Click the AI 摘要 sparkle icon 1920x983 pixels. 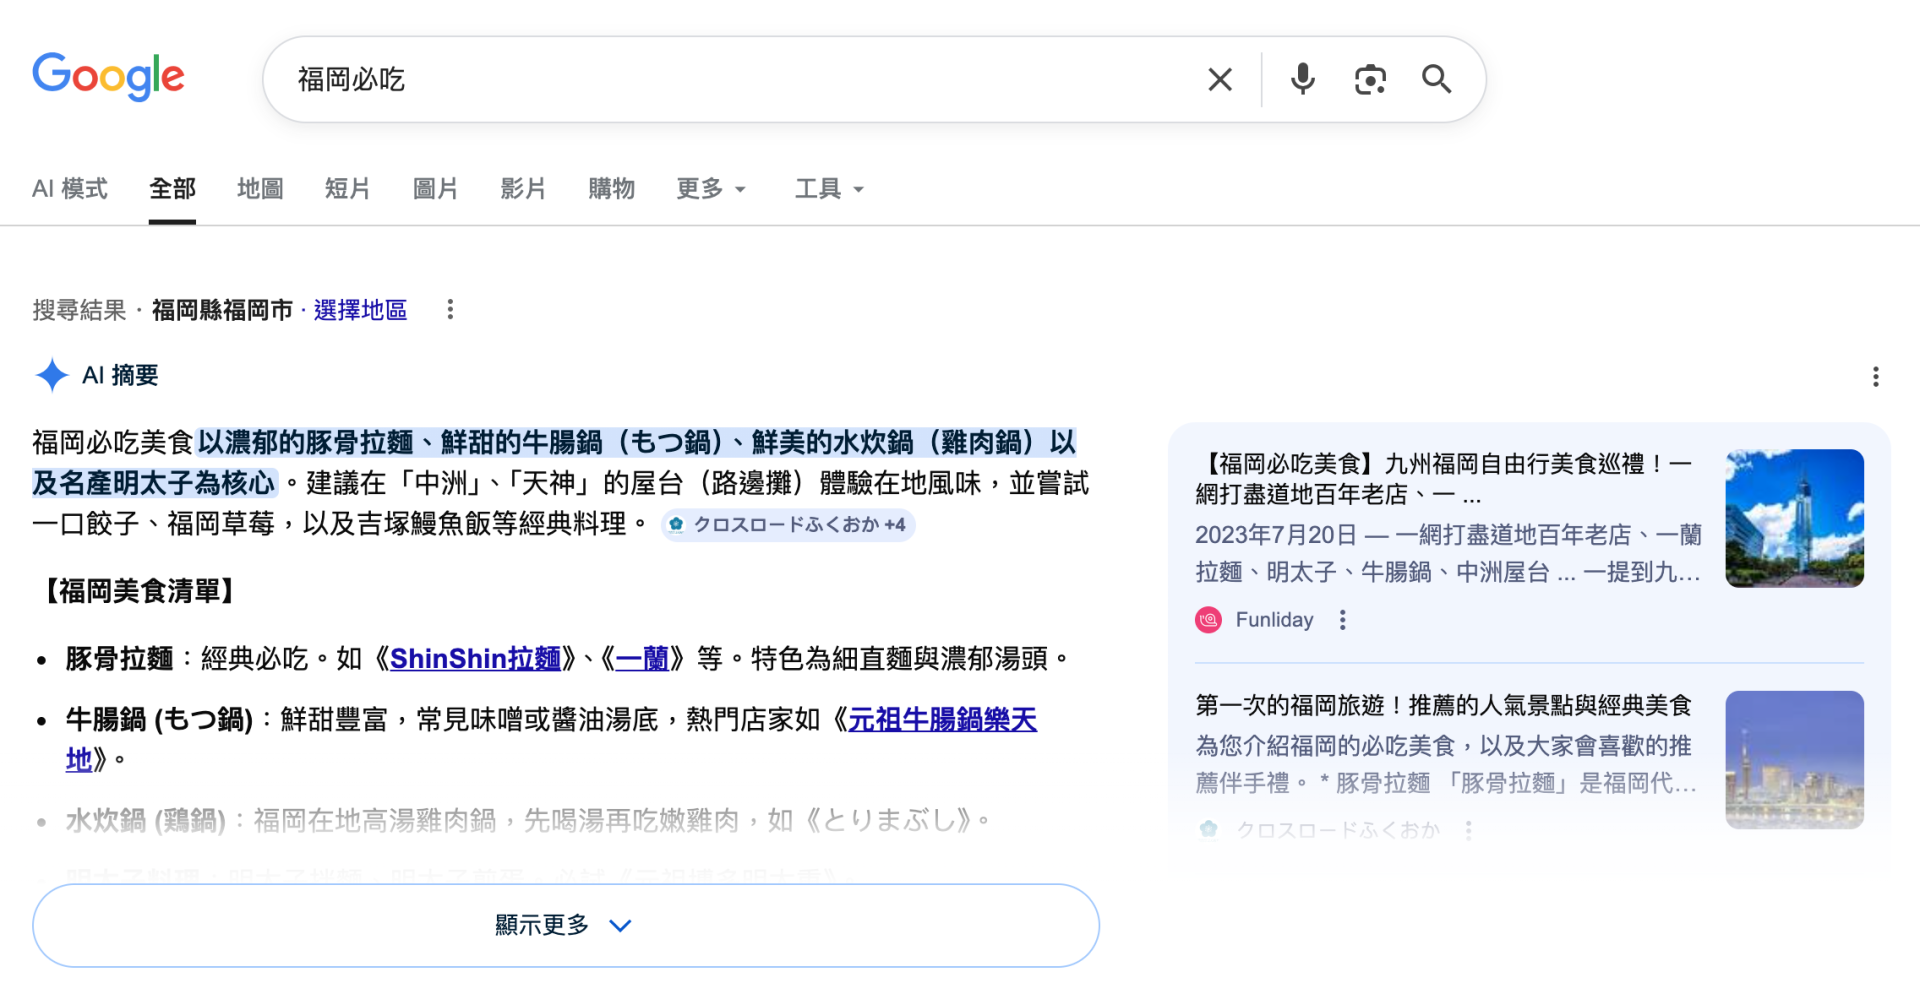(x=50, y=375)
